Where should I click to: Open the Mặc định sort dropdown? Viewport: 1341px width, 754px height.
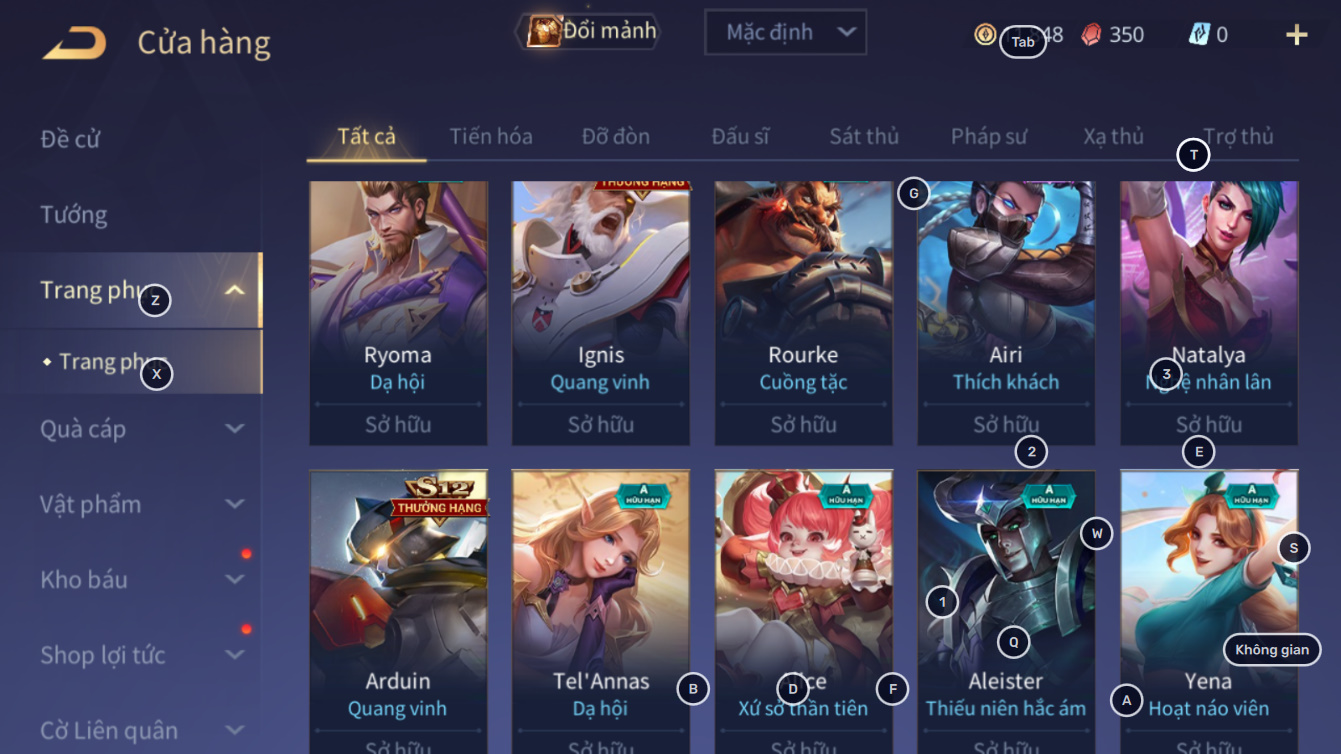click(785, 33)
